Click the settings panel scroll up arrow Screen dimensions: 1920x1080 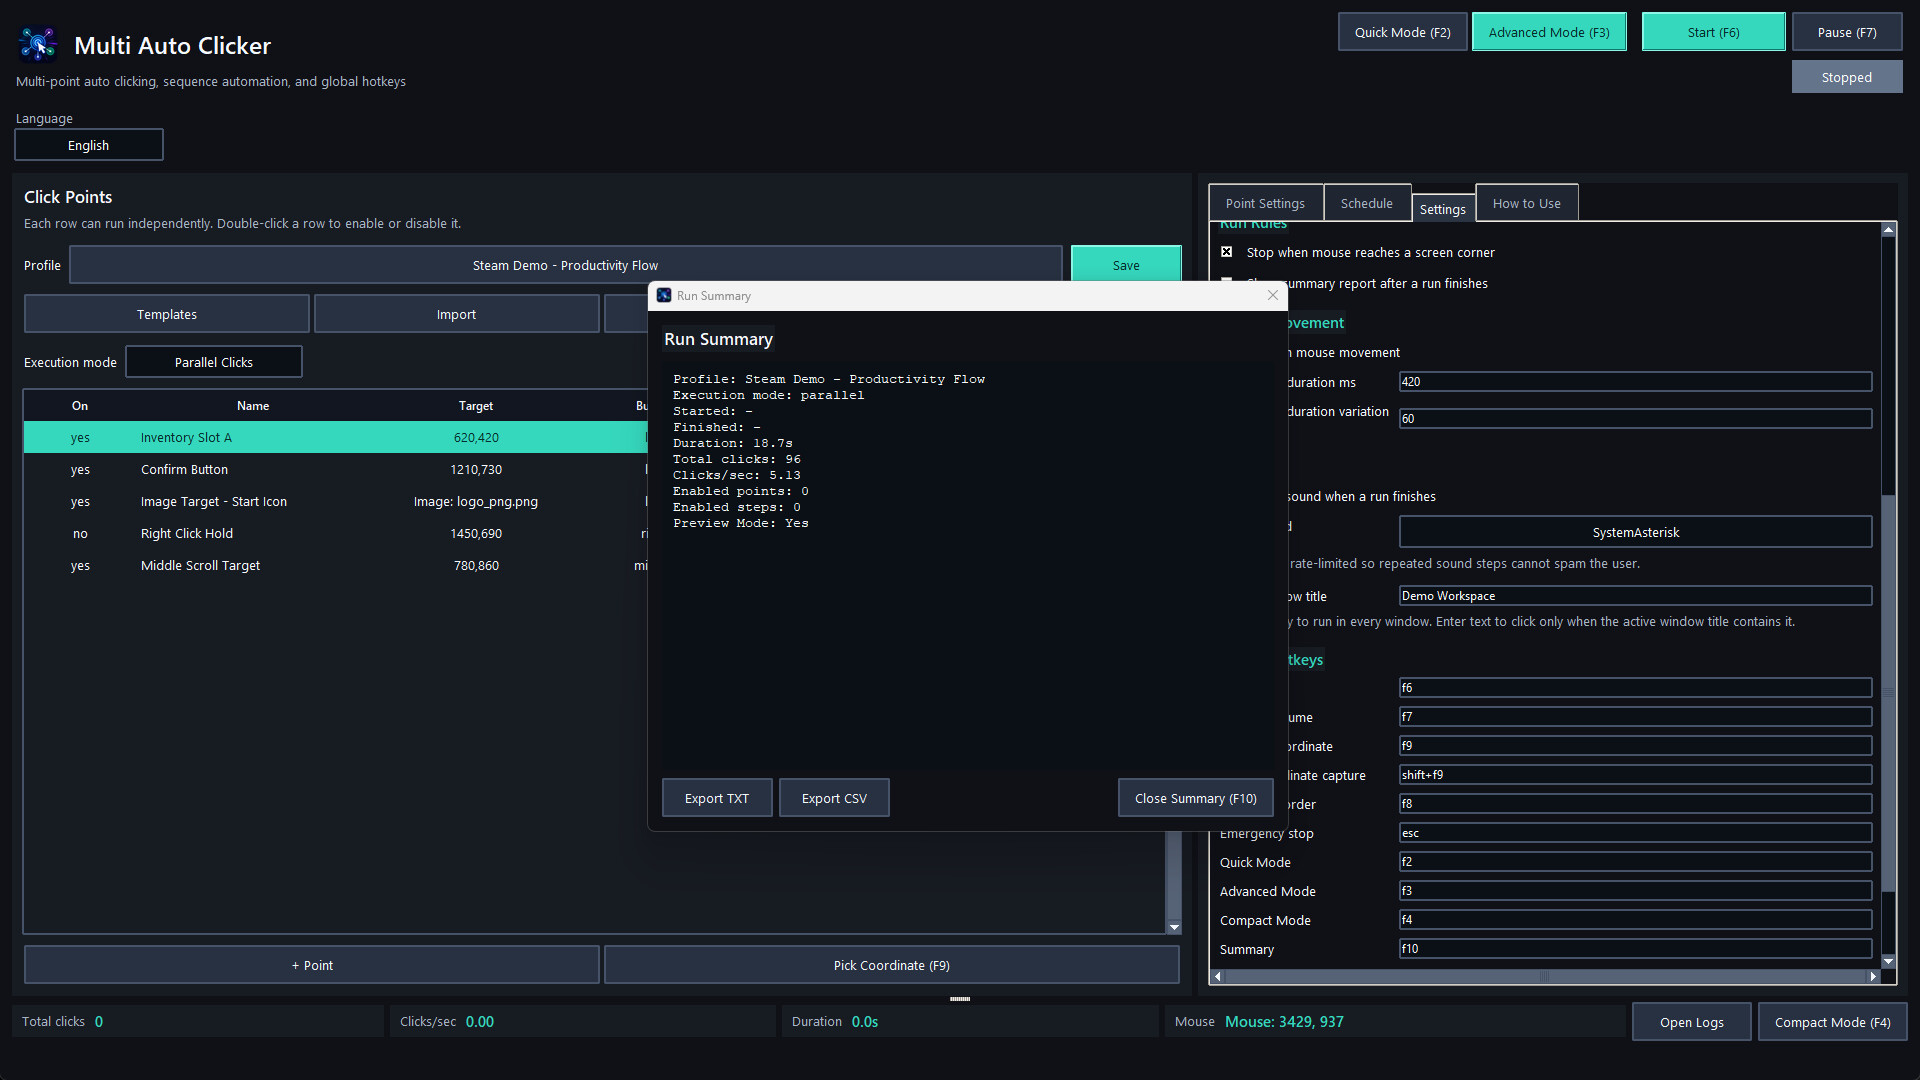(x=1888, y=230)
